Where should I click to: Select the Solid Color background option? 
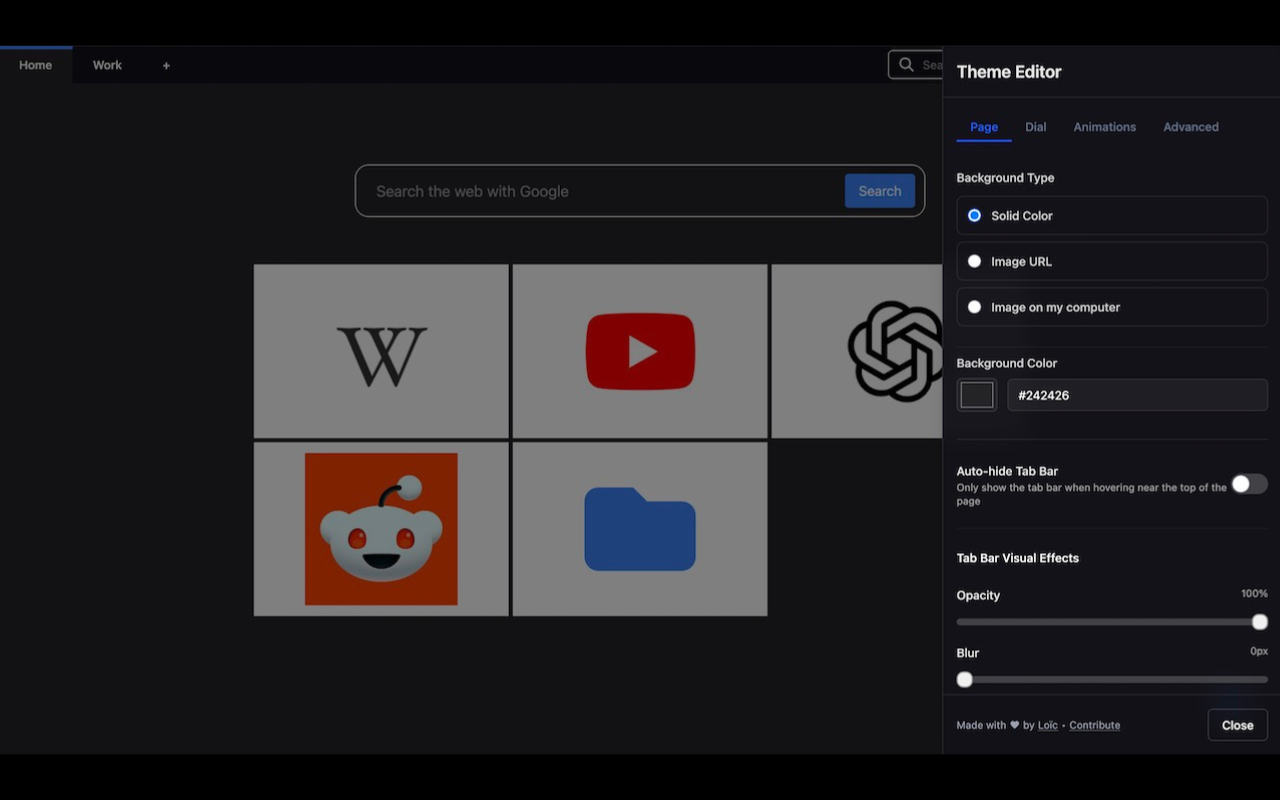1112,216
